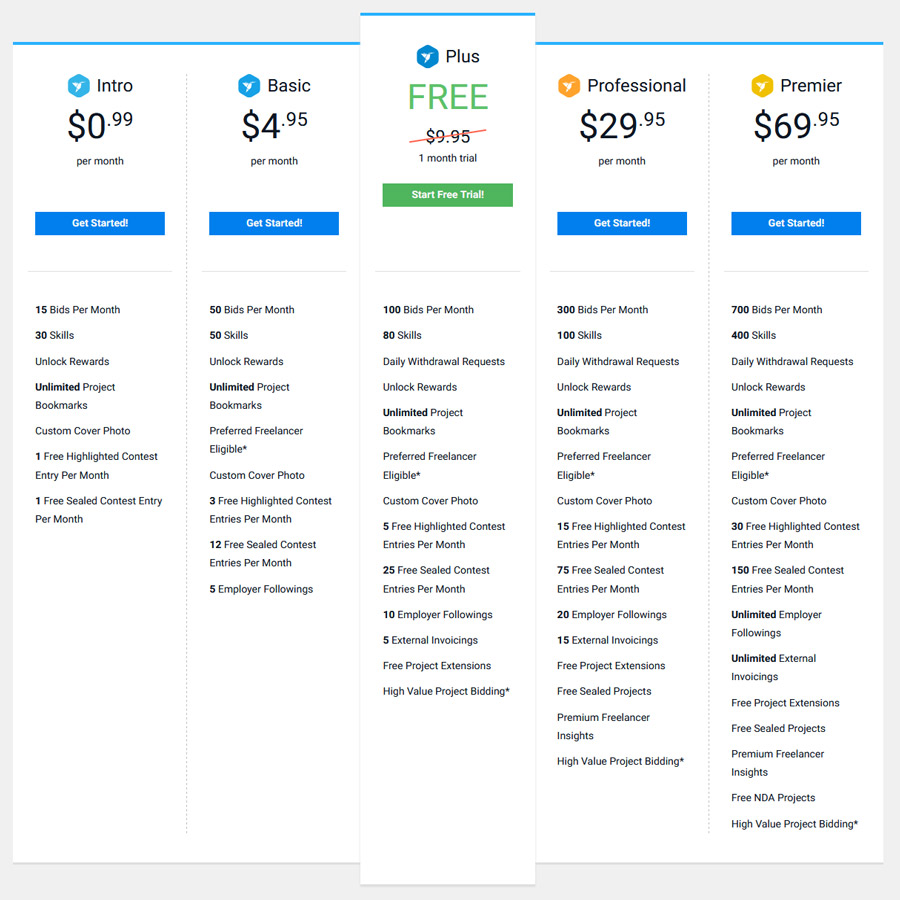Screen dimensions: 900x900
Task: Click the Plus plan blue badge icon
Action: [428, 57]
